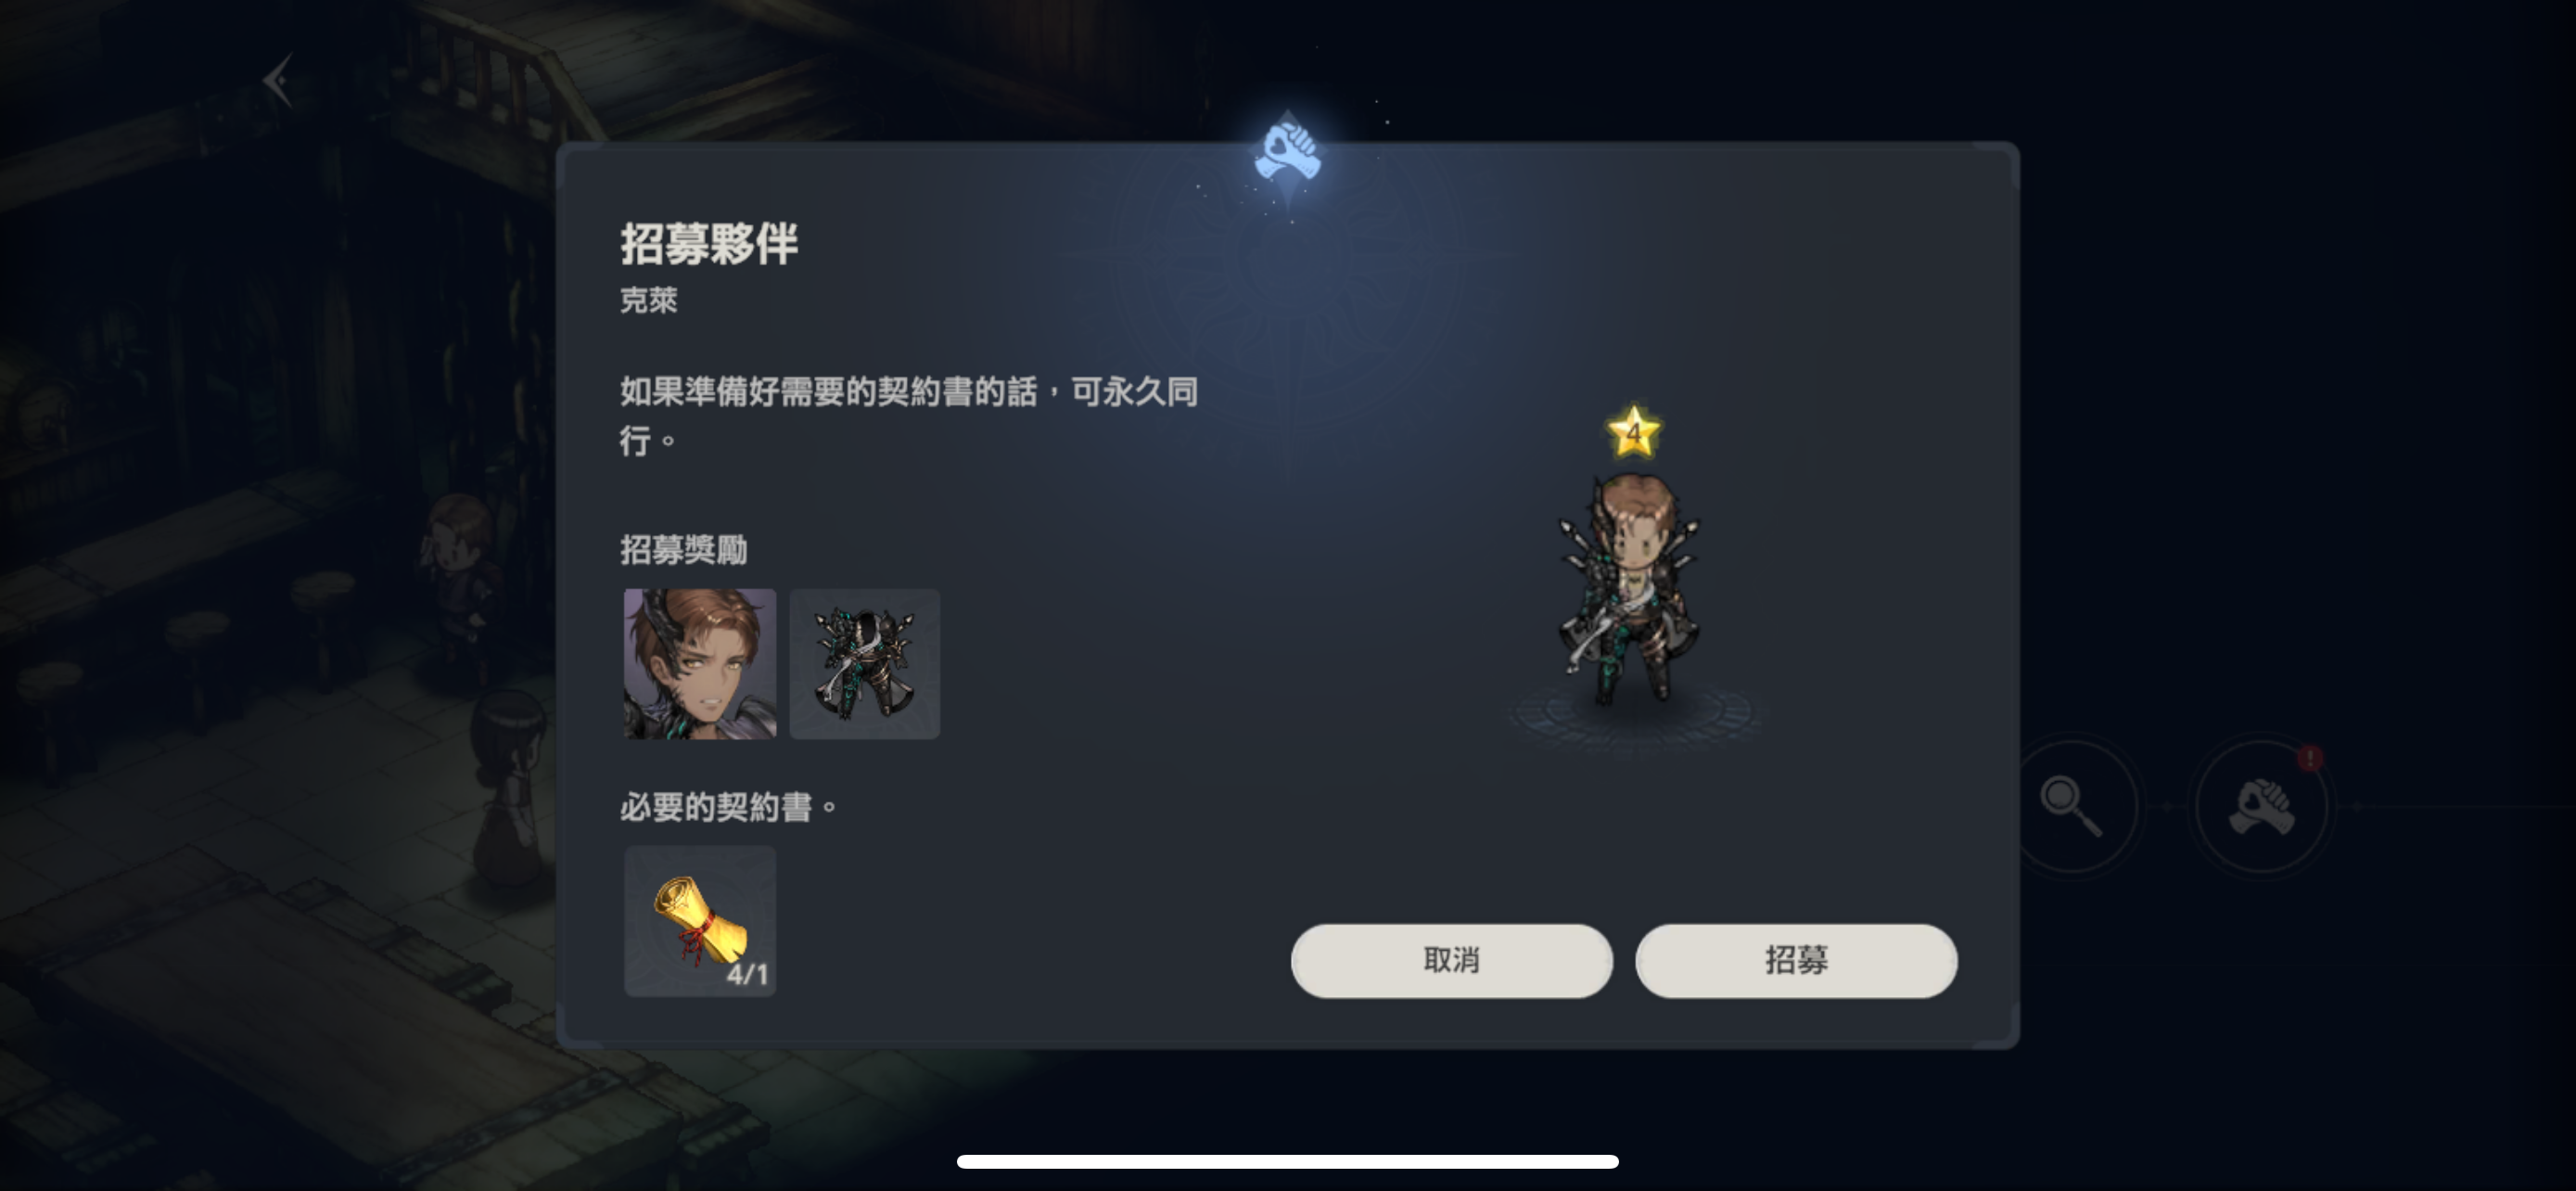Screen dimensions: 2576x1191
Task: Select the golden contract scroll item
Action: 700,921
